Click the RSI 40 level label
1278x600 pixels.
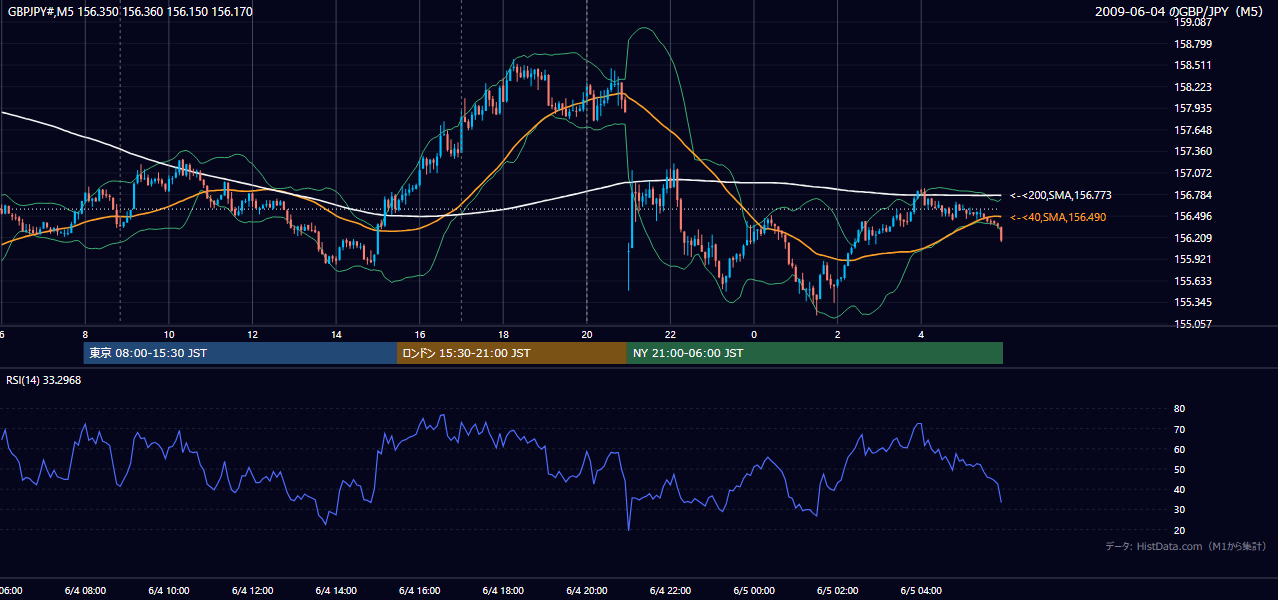[1179, 489]
